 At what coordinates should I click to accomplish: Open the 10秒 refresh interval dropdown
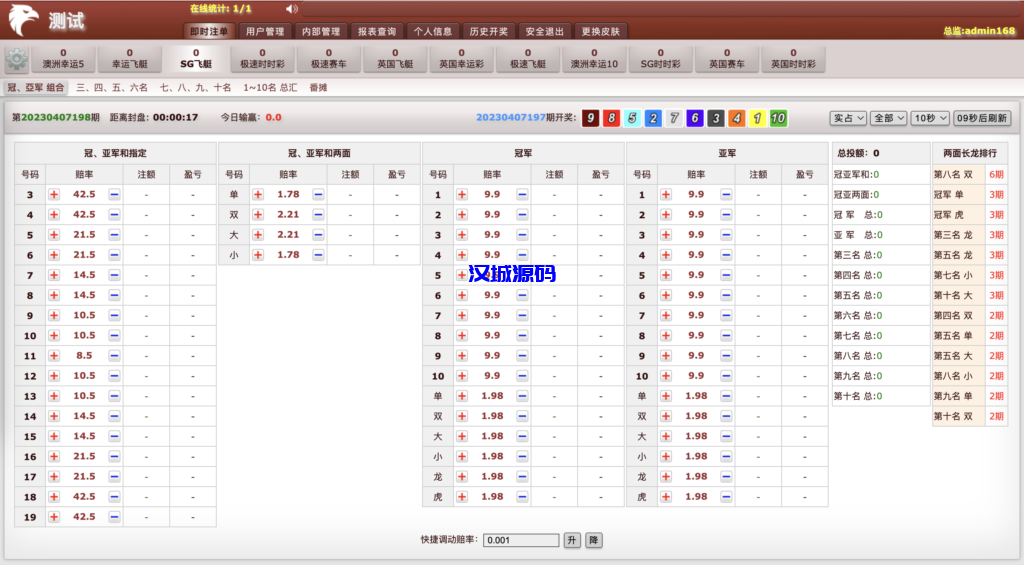point(930,118)
